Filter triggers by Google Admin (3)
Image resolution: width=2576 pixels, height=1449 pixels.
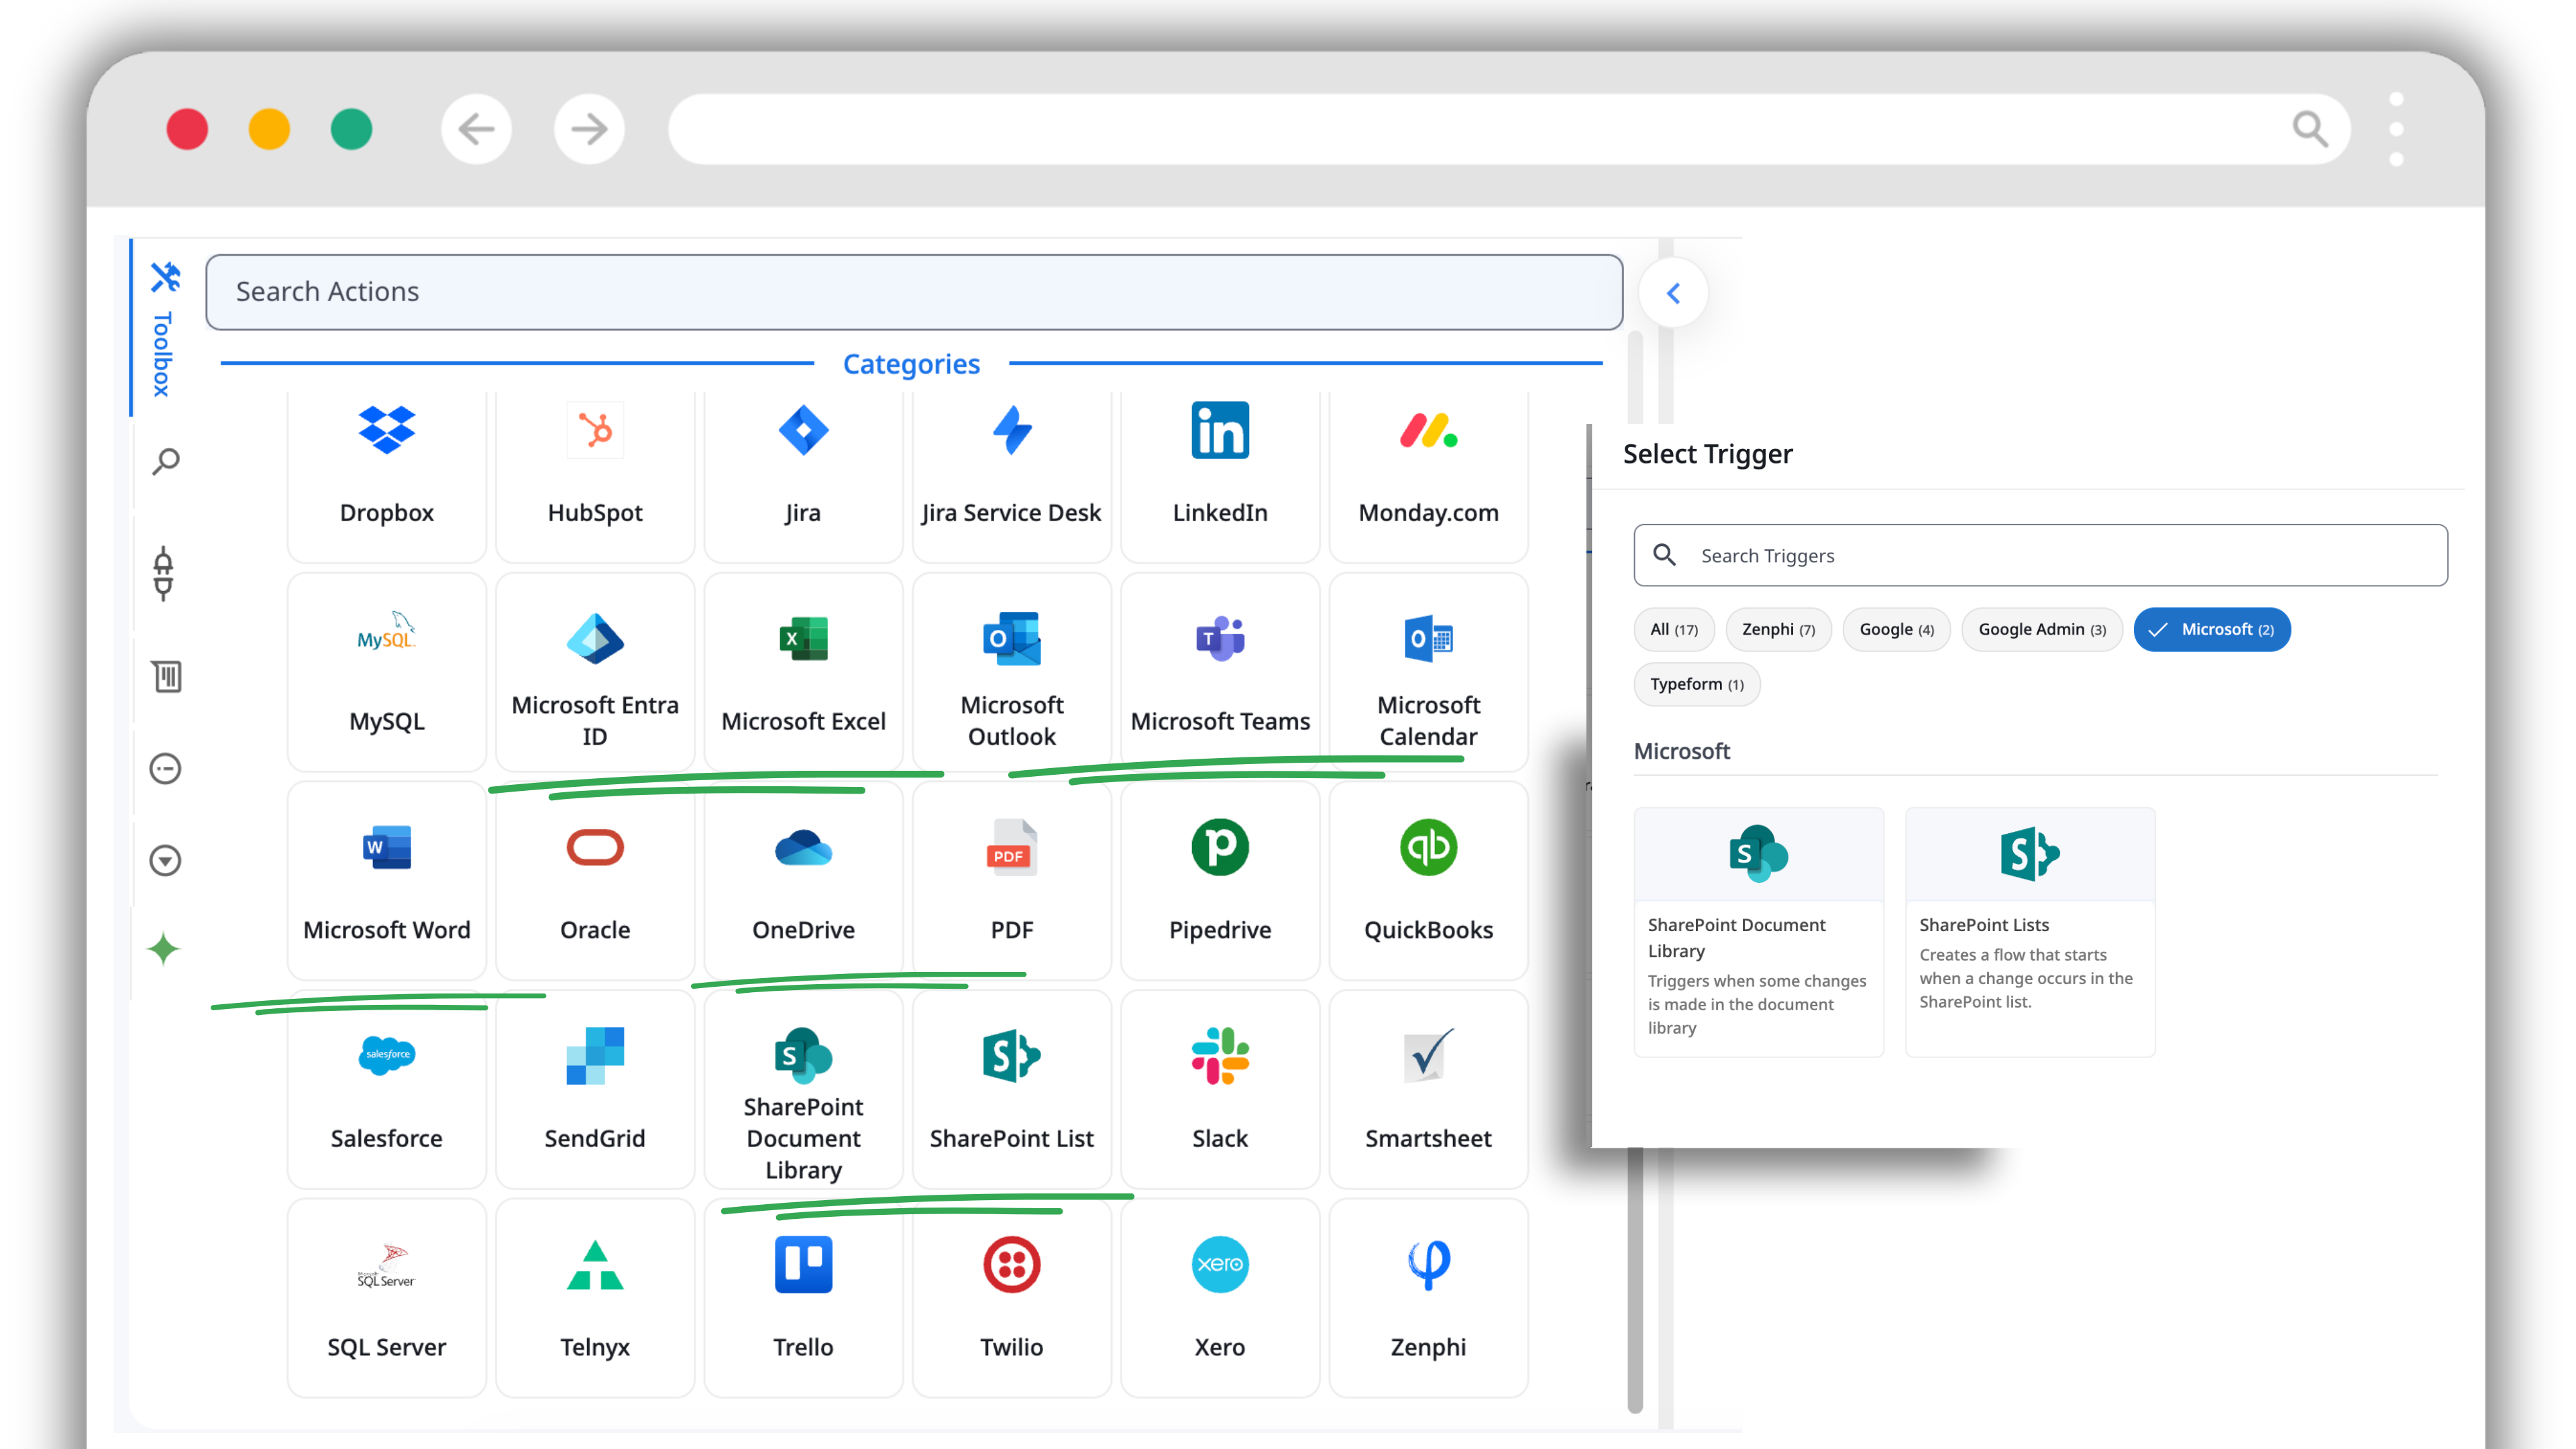(2041, 629)
